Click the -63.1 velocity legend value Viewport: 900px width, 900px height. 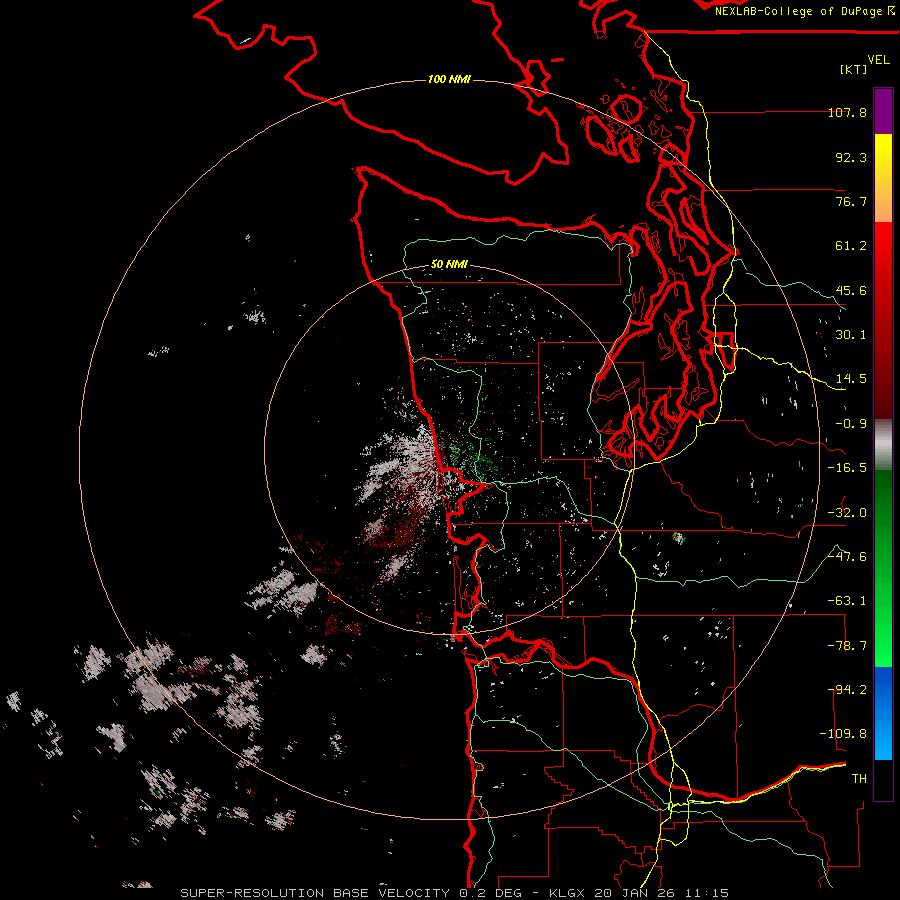[x=847, y=601]
